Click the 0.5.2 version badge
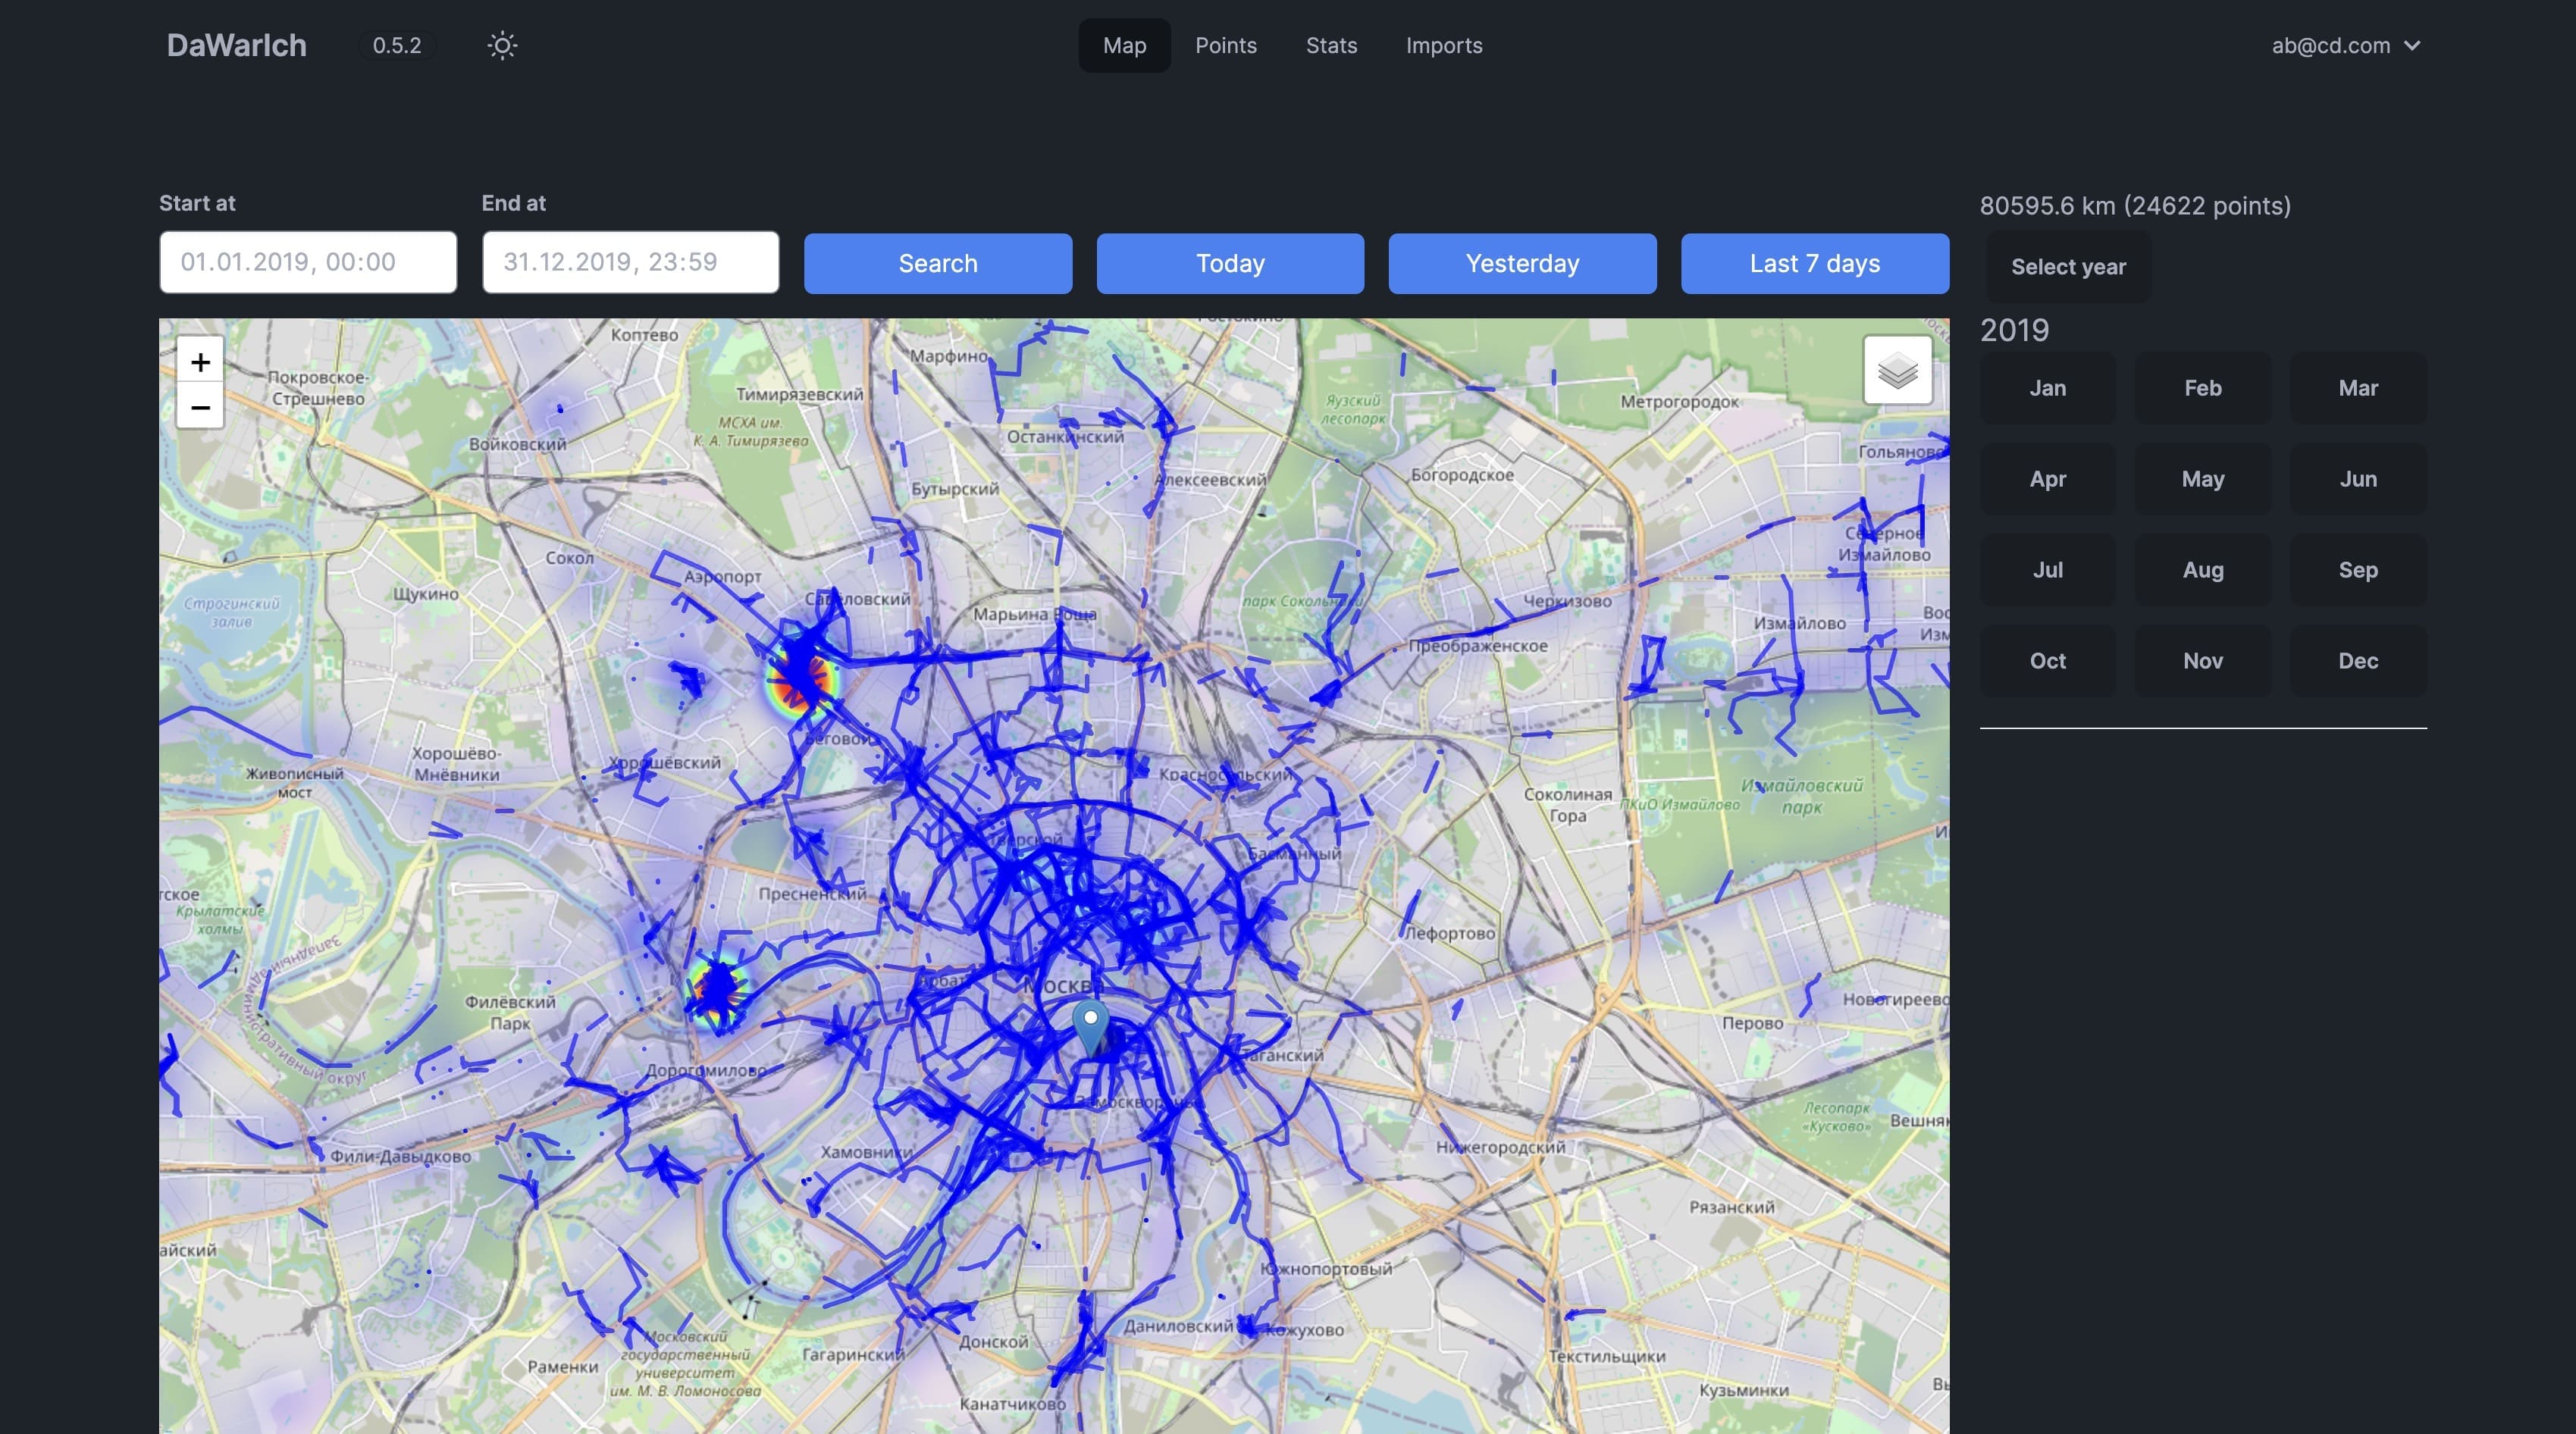 click(397, 45)
